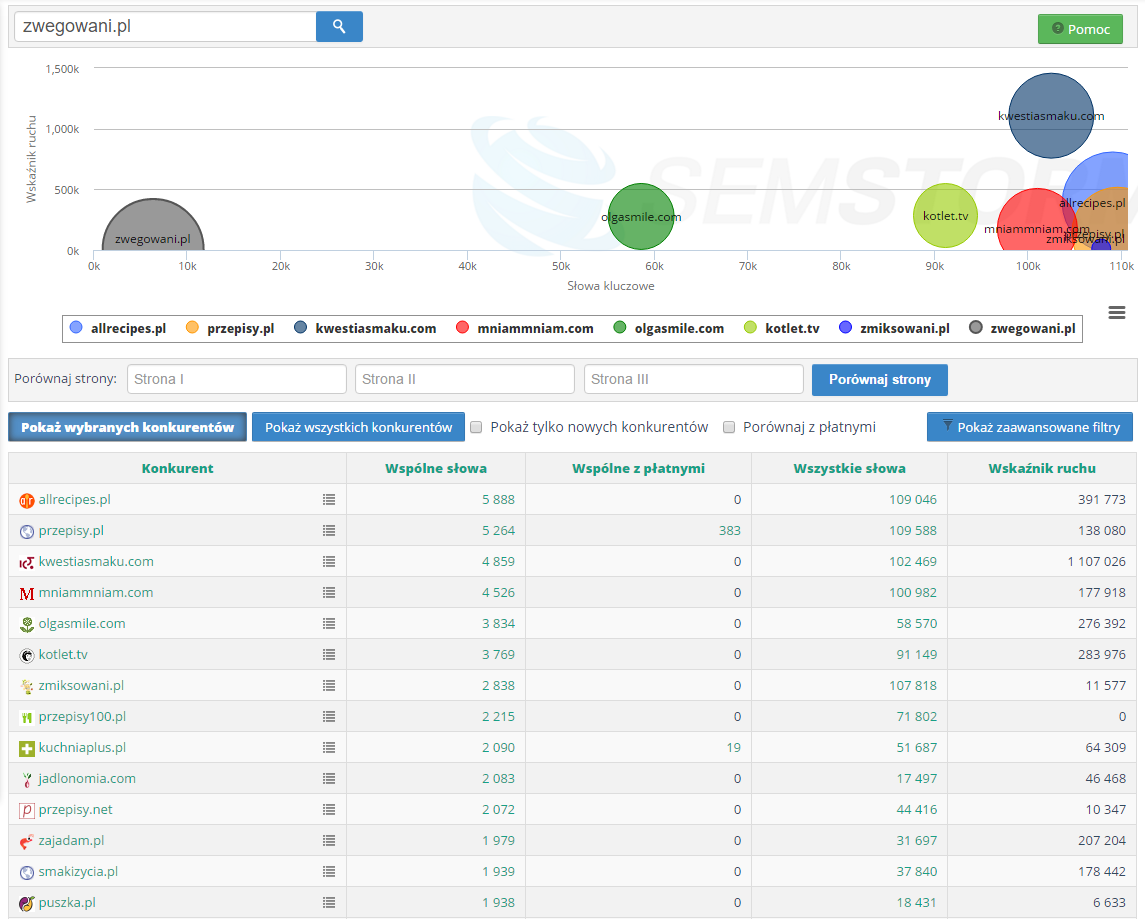
Task: Click paid shared value 19 for kuchniaplus.pl
Action: [x=734, y=748]
